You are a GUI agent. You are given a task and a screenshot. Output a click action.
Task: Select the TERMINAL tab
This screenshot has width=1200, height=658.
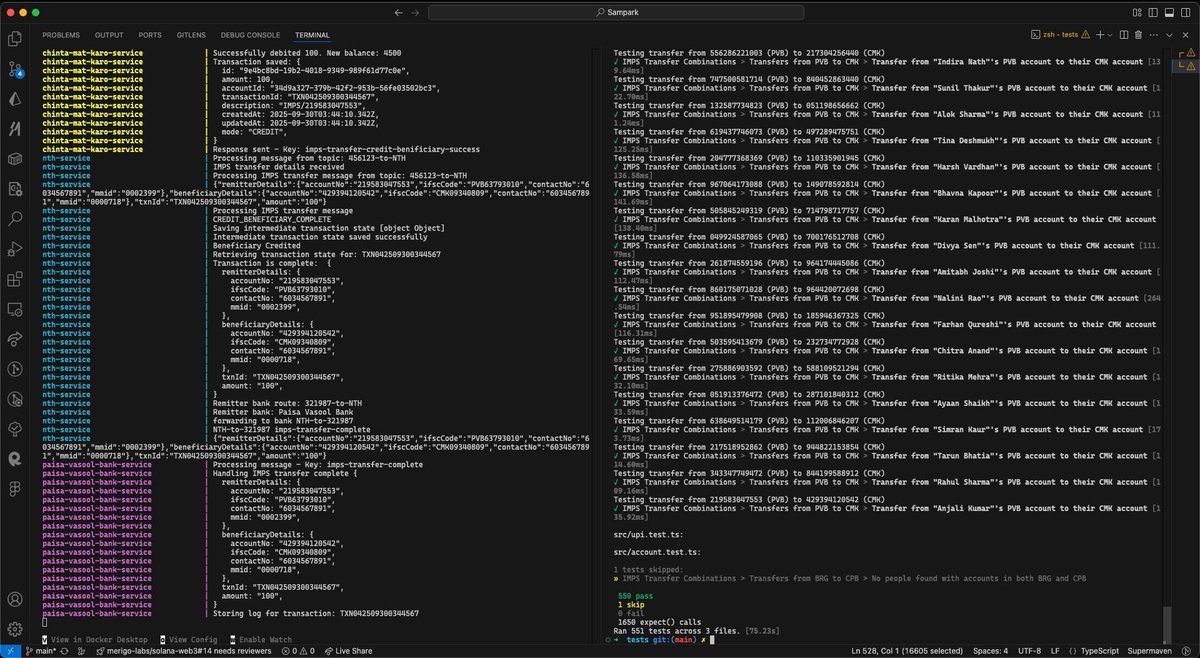coord(312,34)
